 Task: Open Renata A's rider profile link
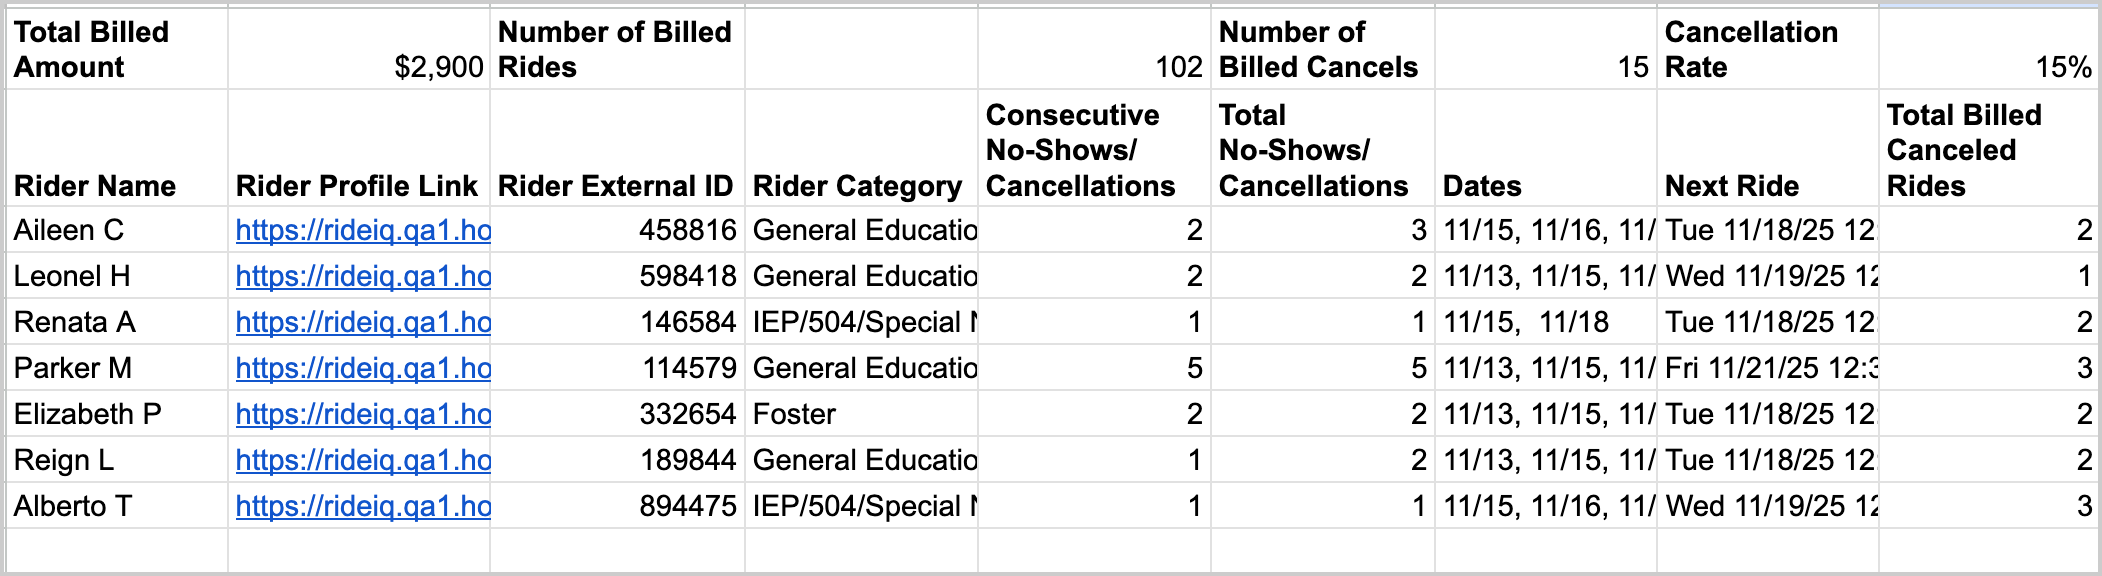pyautogui.click(x=362, y=323)
